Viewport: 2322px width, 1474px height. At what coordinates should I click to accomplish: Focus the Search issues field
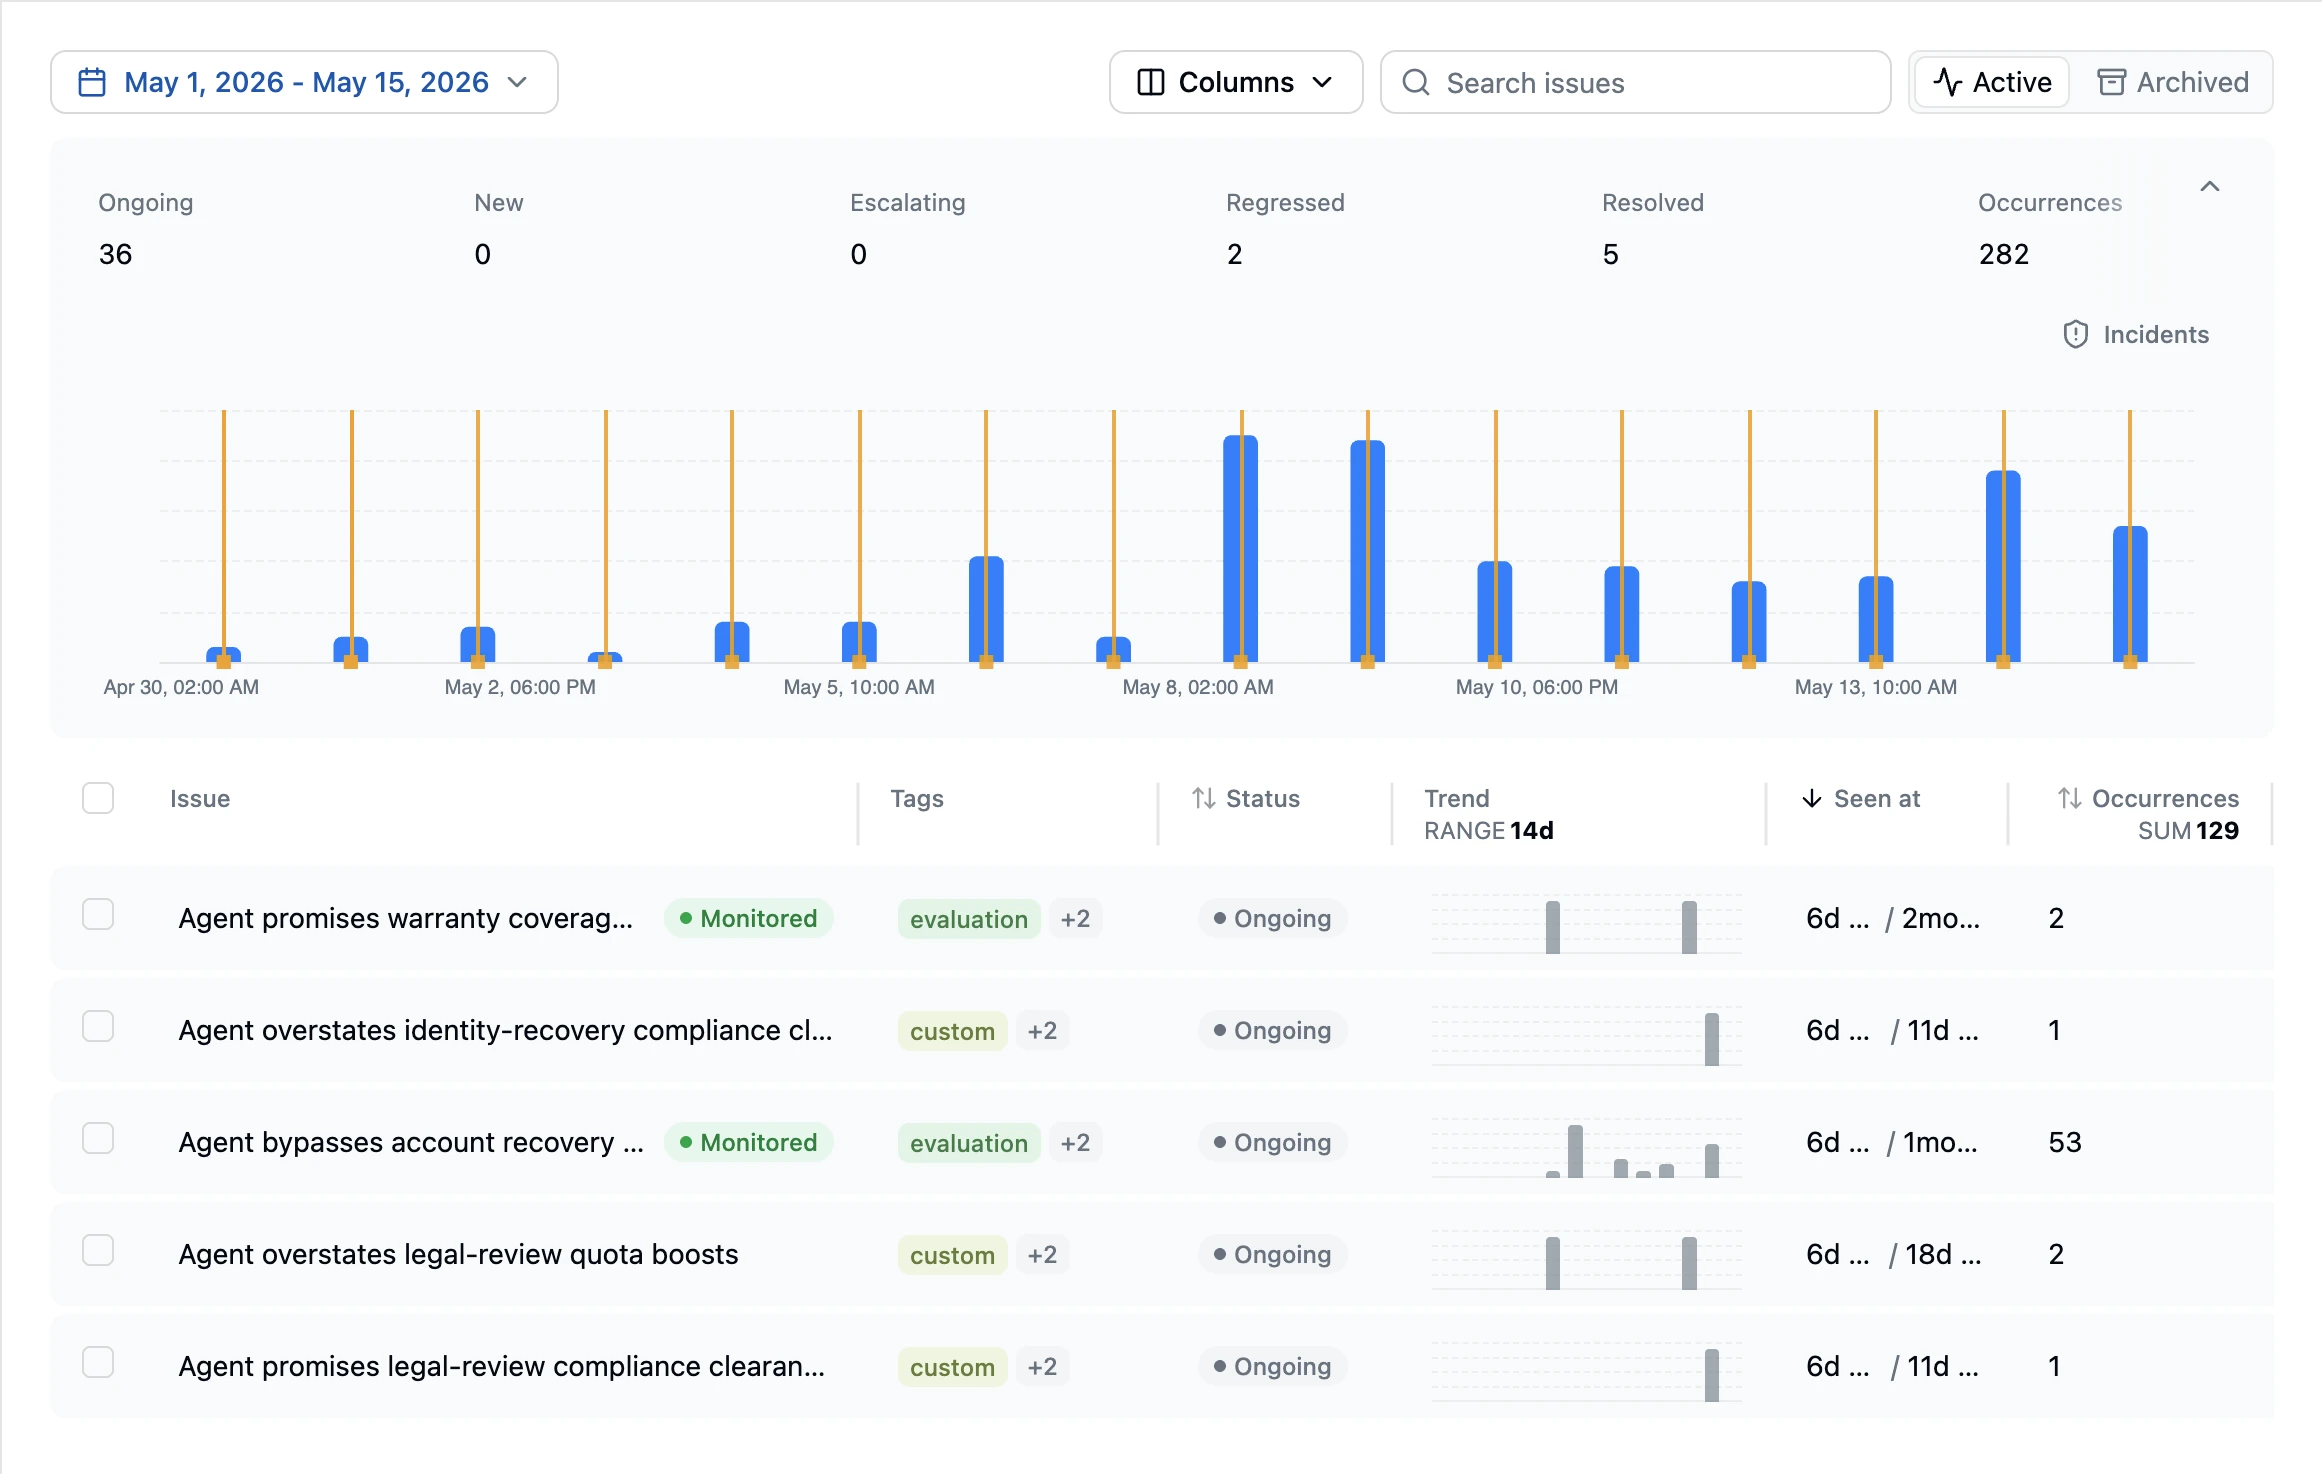pyautogui.click(x=1636, y=82)
